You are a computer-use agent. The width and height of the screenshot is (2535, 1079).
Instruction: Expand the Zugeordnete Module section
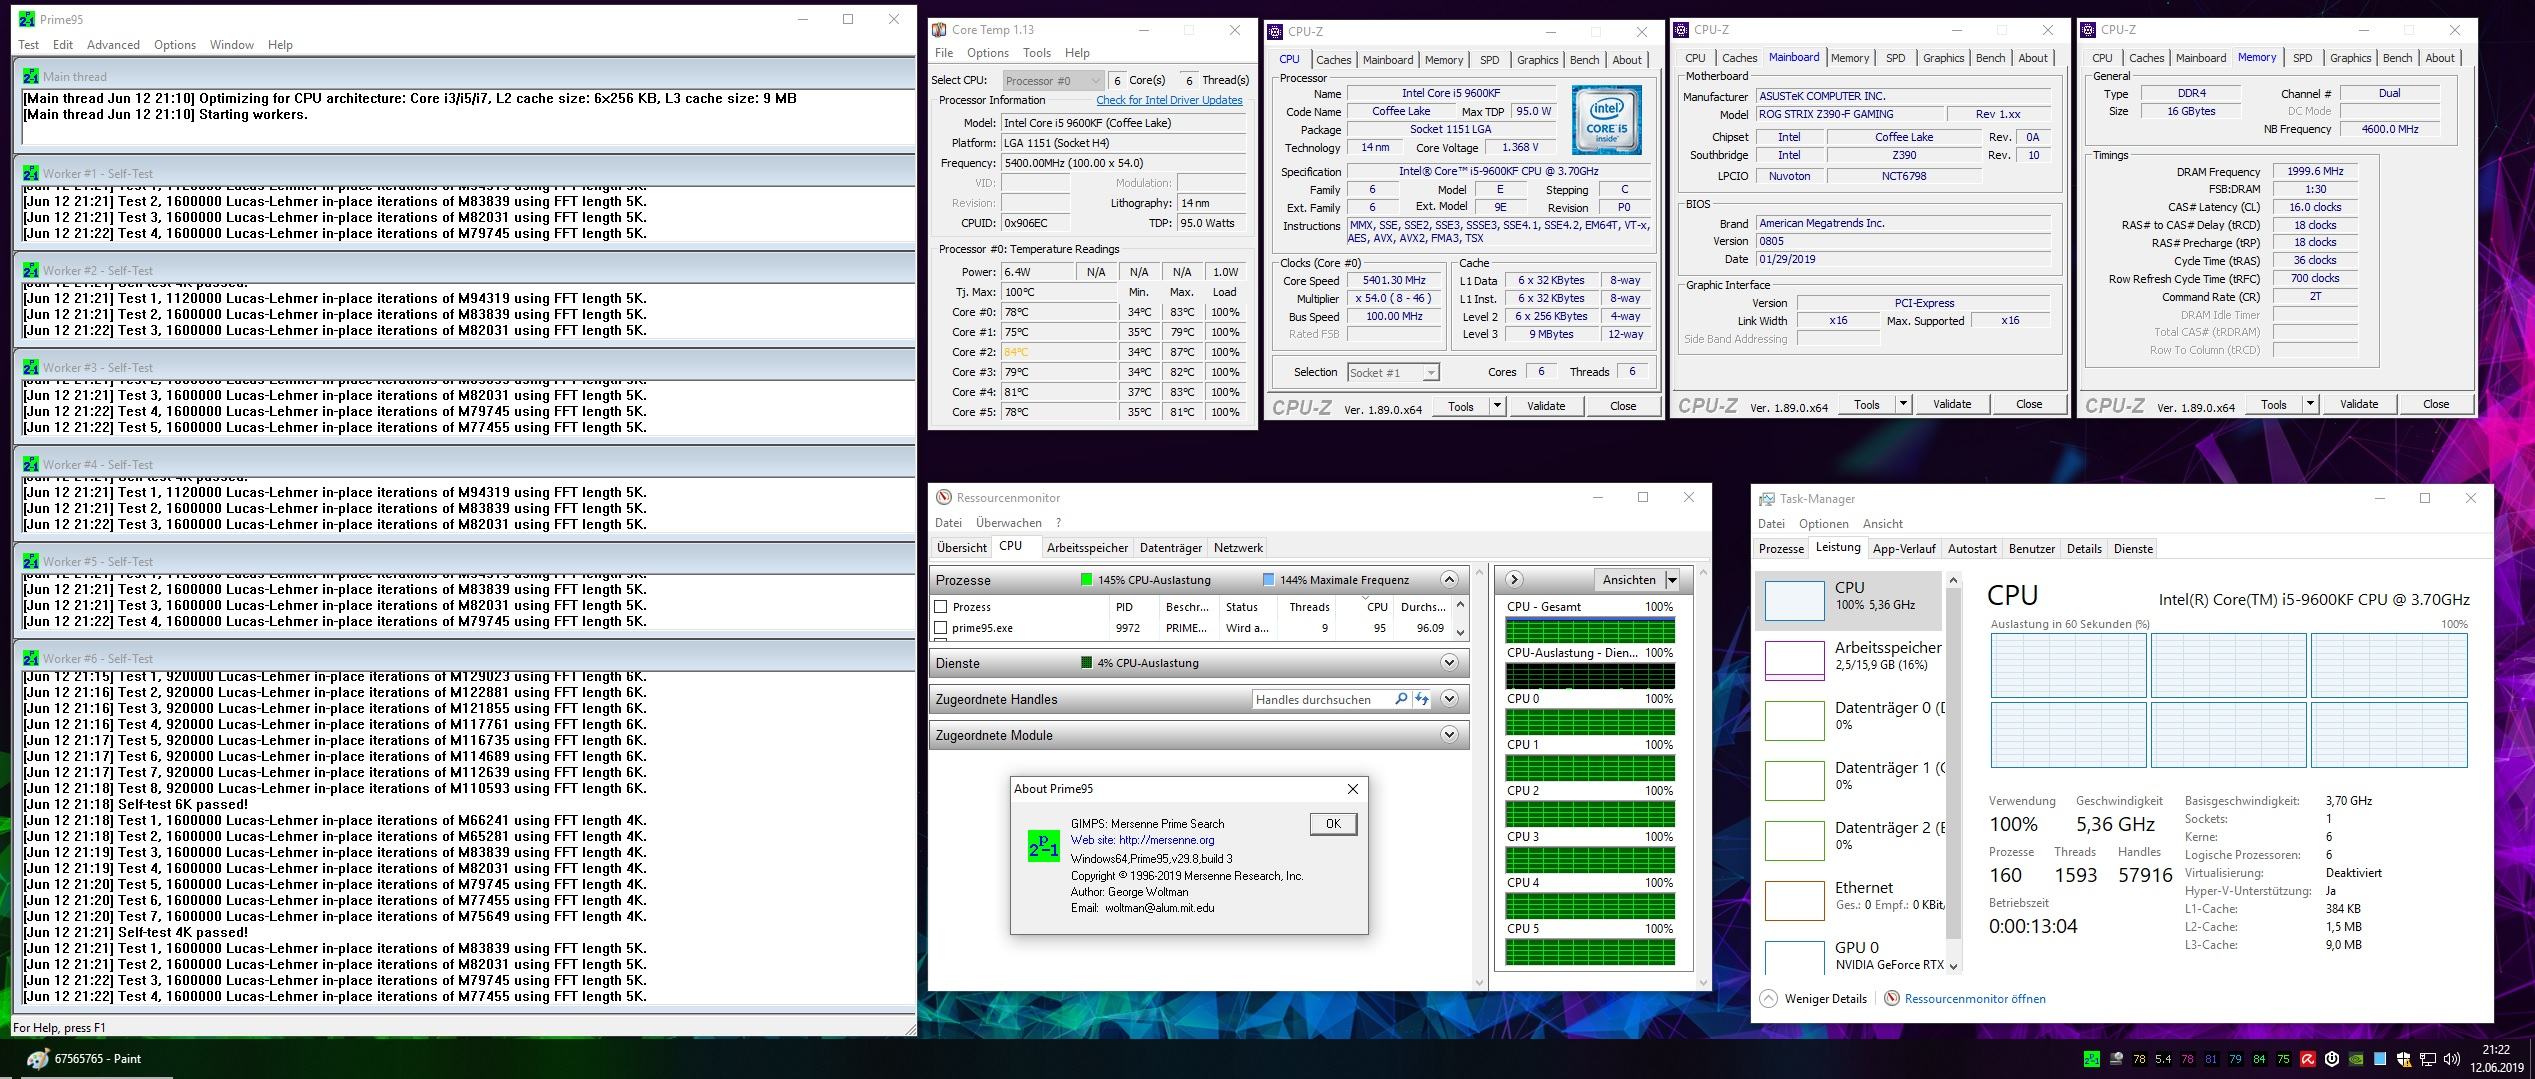coord(1449,735)
